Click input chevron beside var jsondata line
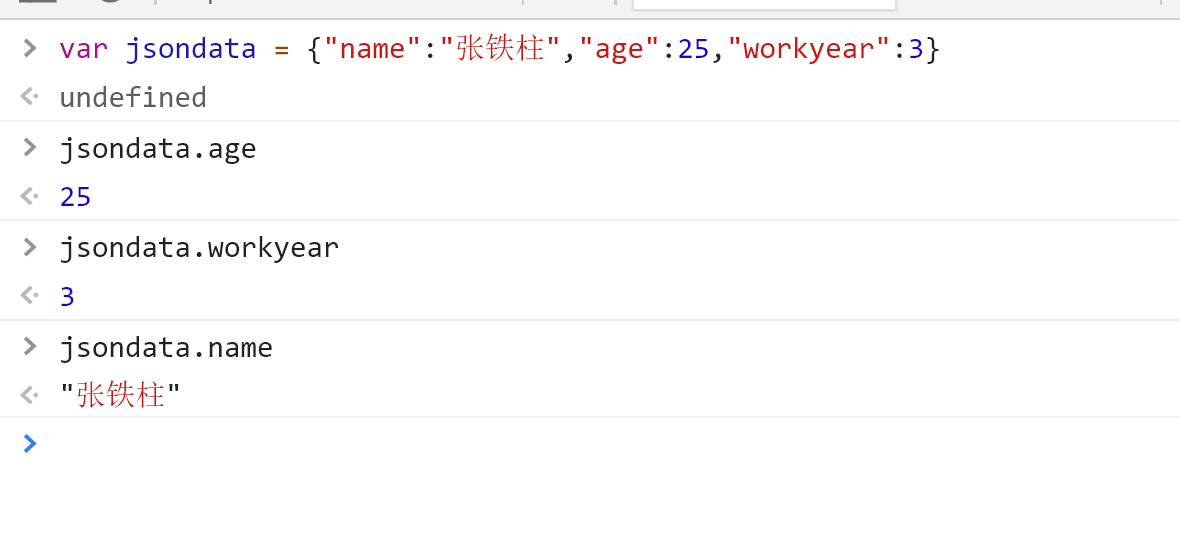1180x538 pixels. pyautogui.click(x=30, y=47)
